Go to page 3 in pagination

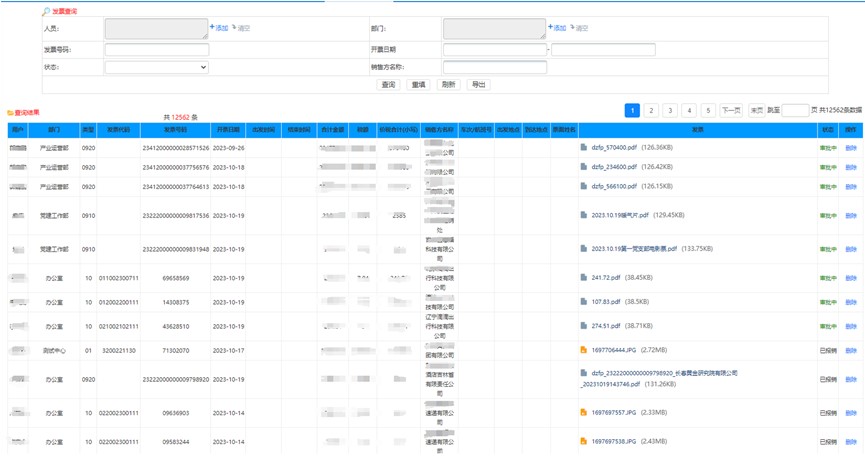pyautogui.click(x=670, y=110)
